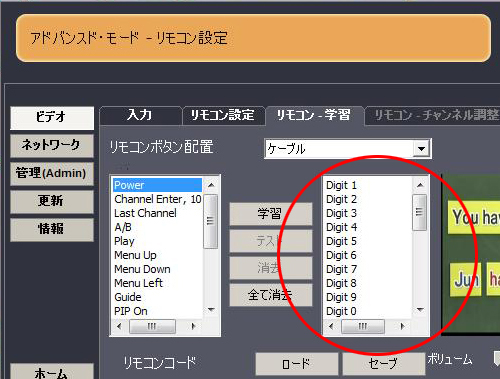Image resolution: width=500 pixels, height=379 pixels.
Task: Click left arrow of Power list horizontal scrollbar
Action: pos(120,326)
